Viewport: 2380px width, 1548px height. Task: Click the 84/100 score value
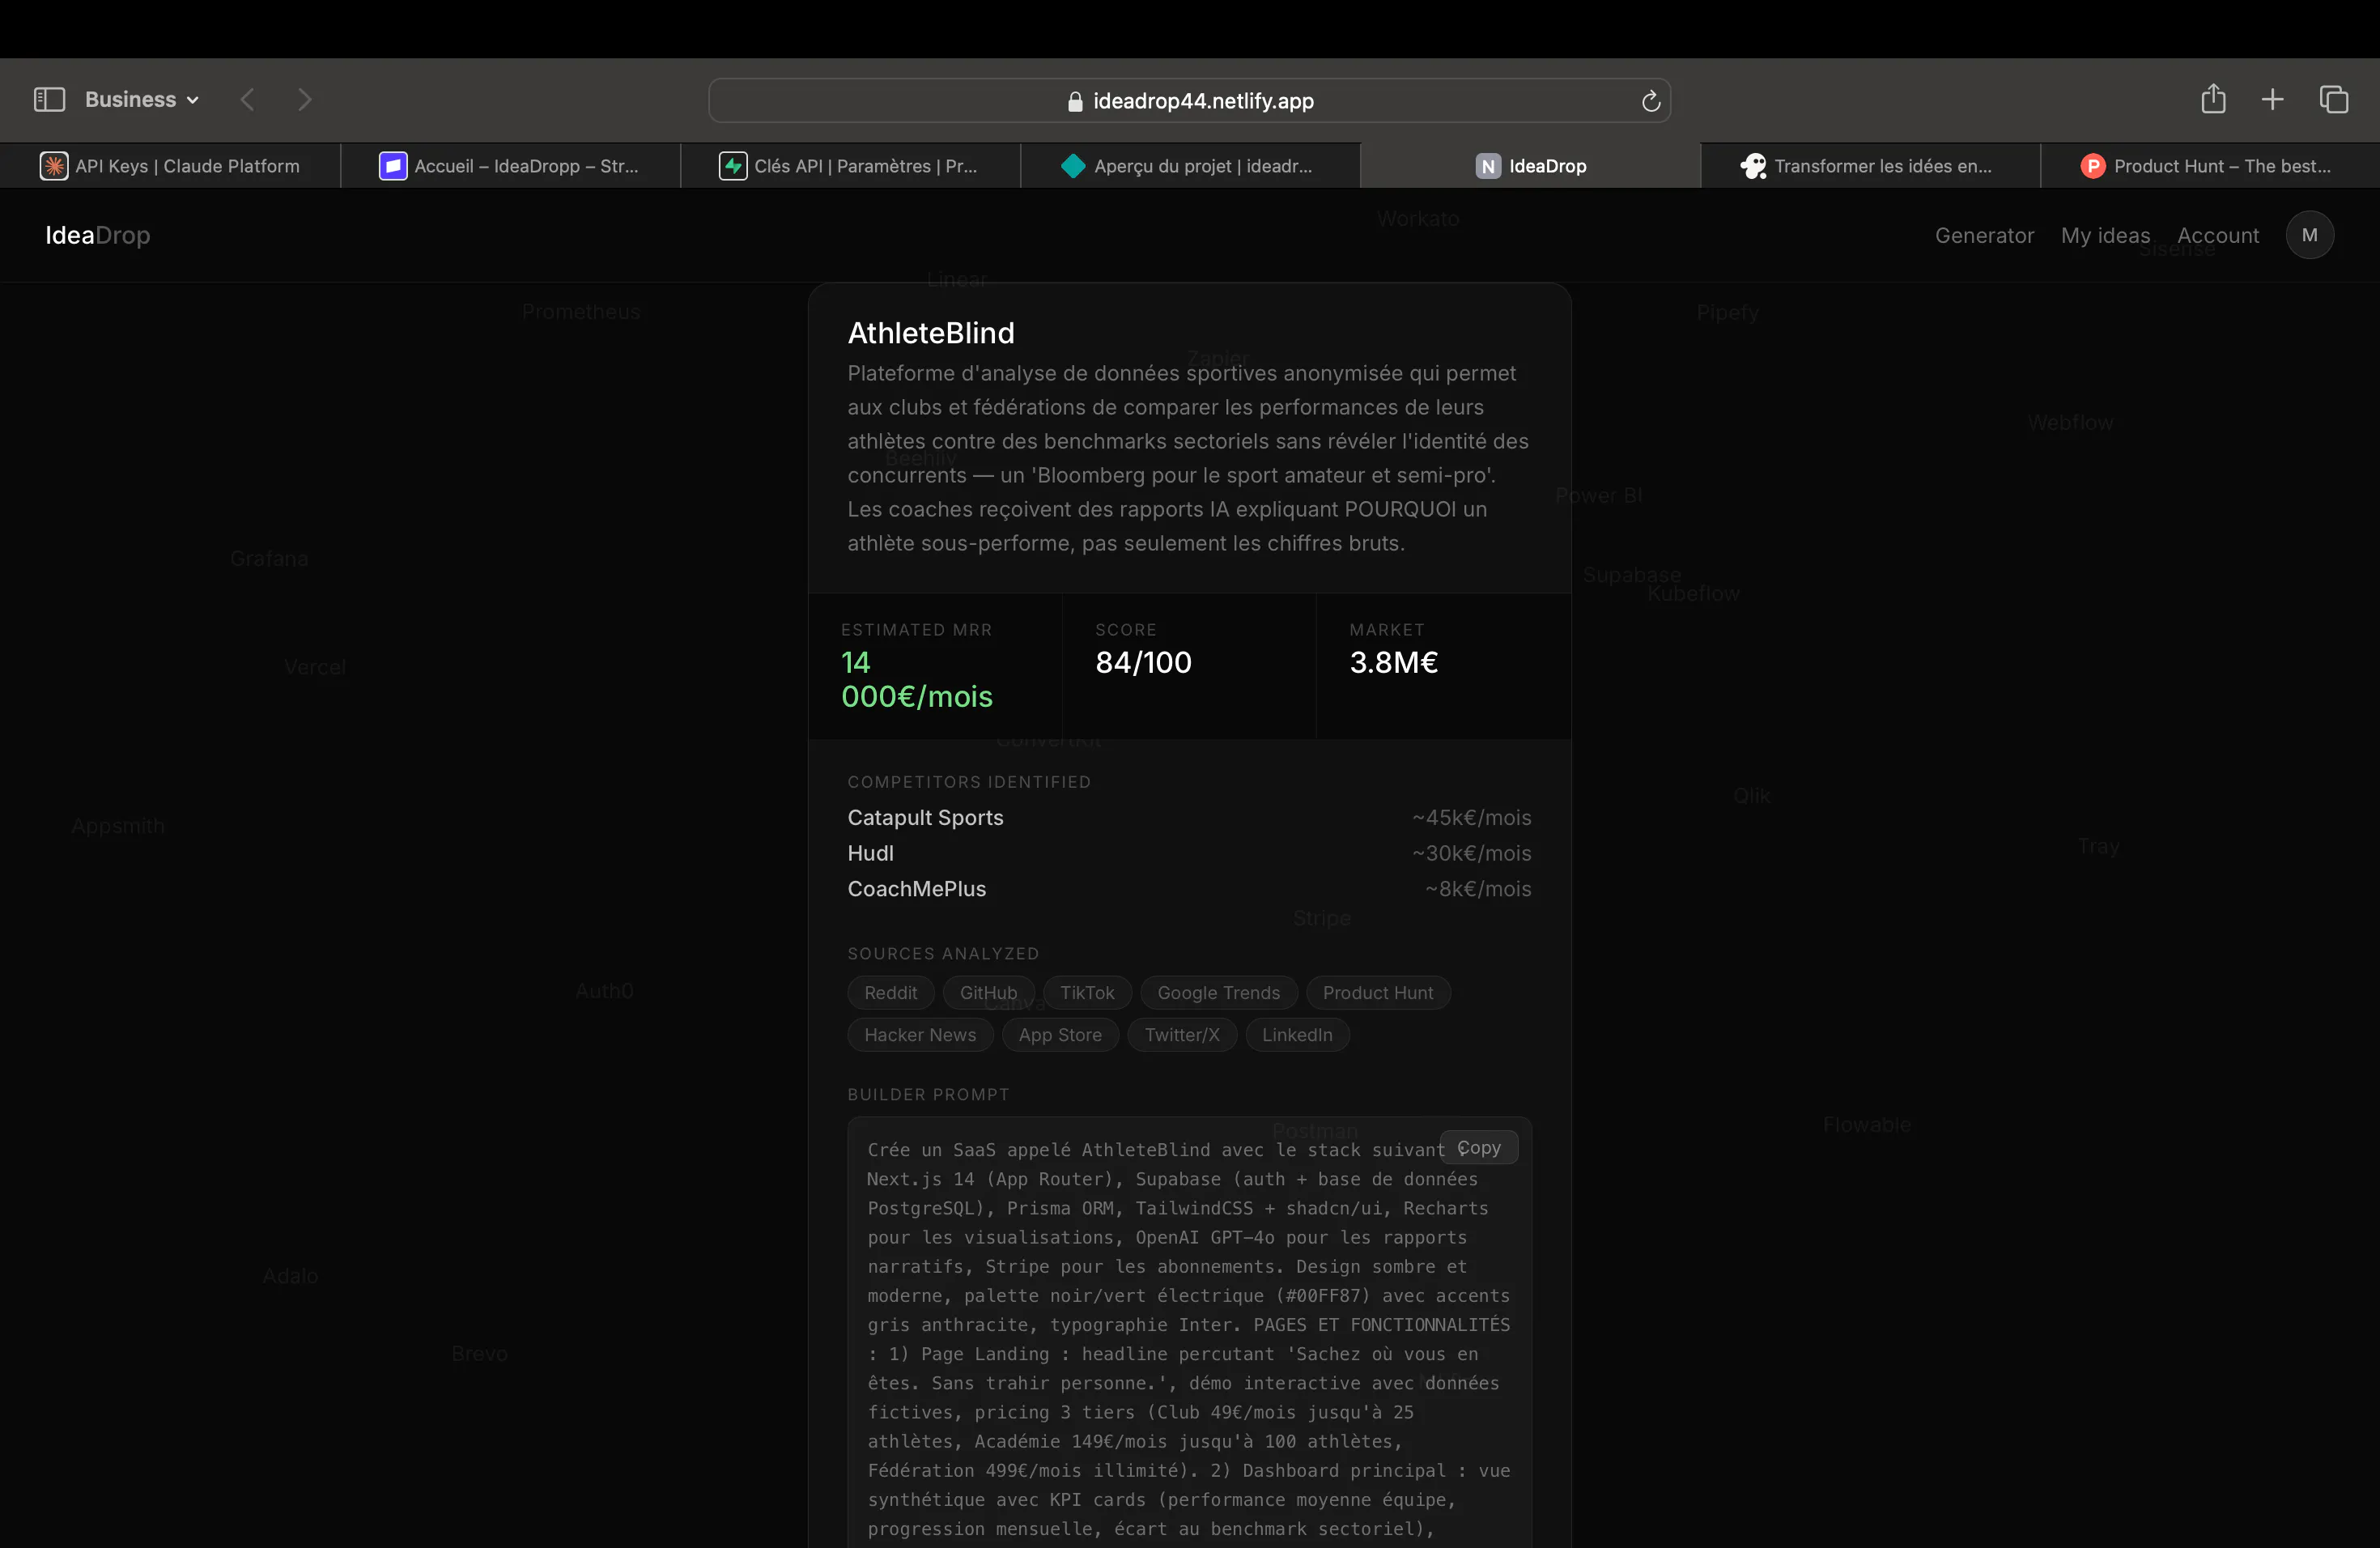1143,662
